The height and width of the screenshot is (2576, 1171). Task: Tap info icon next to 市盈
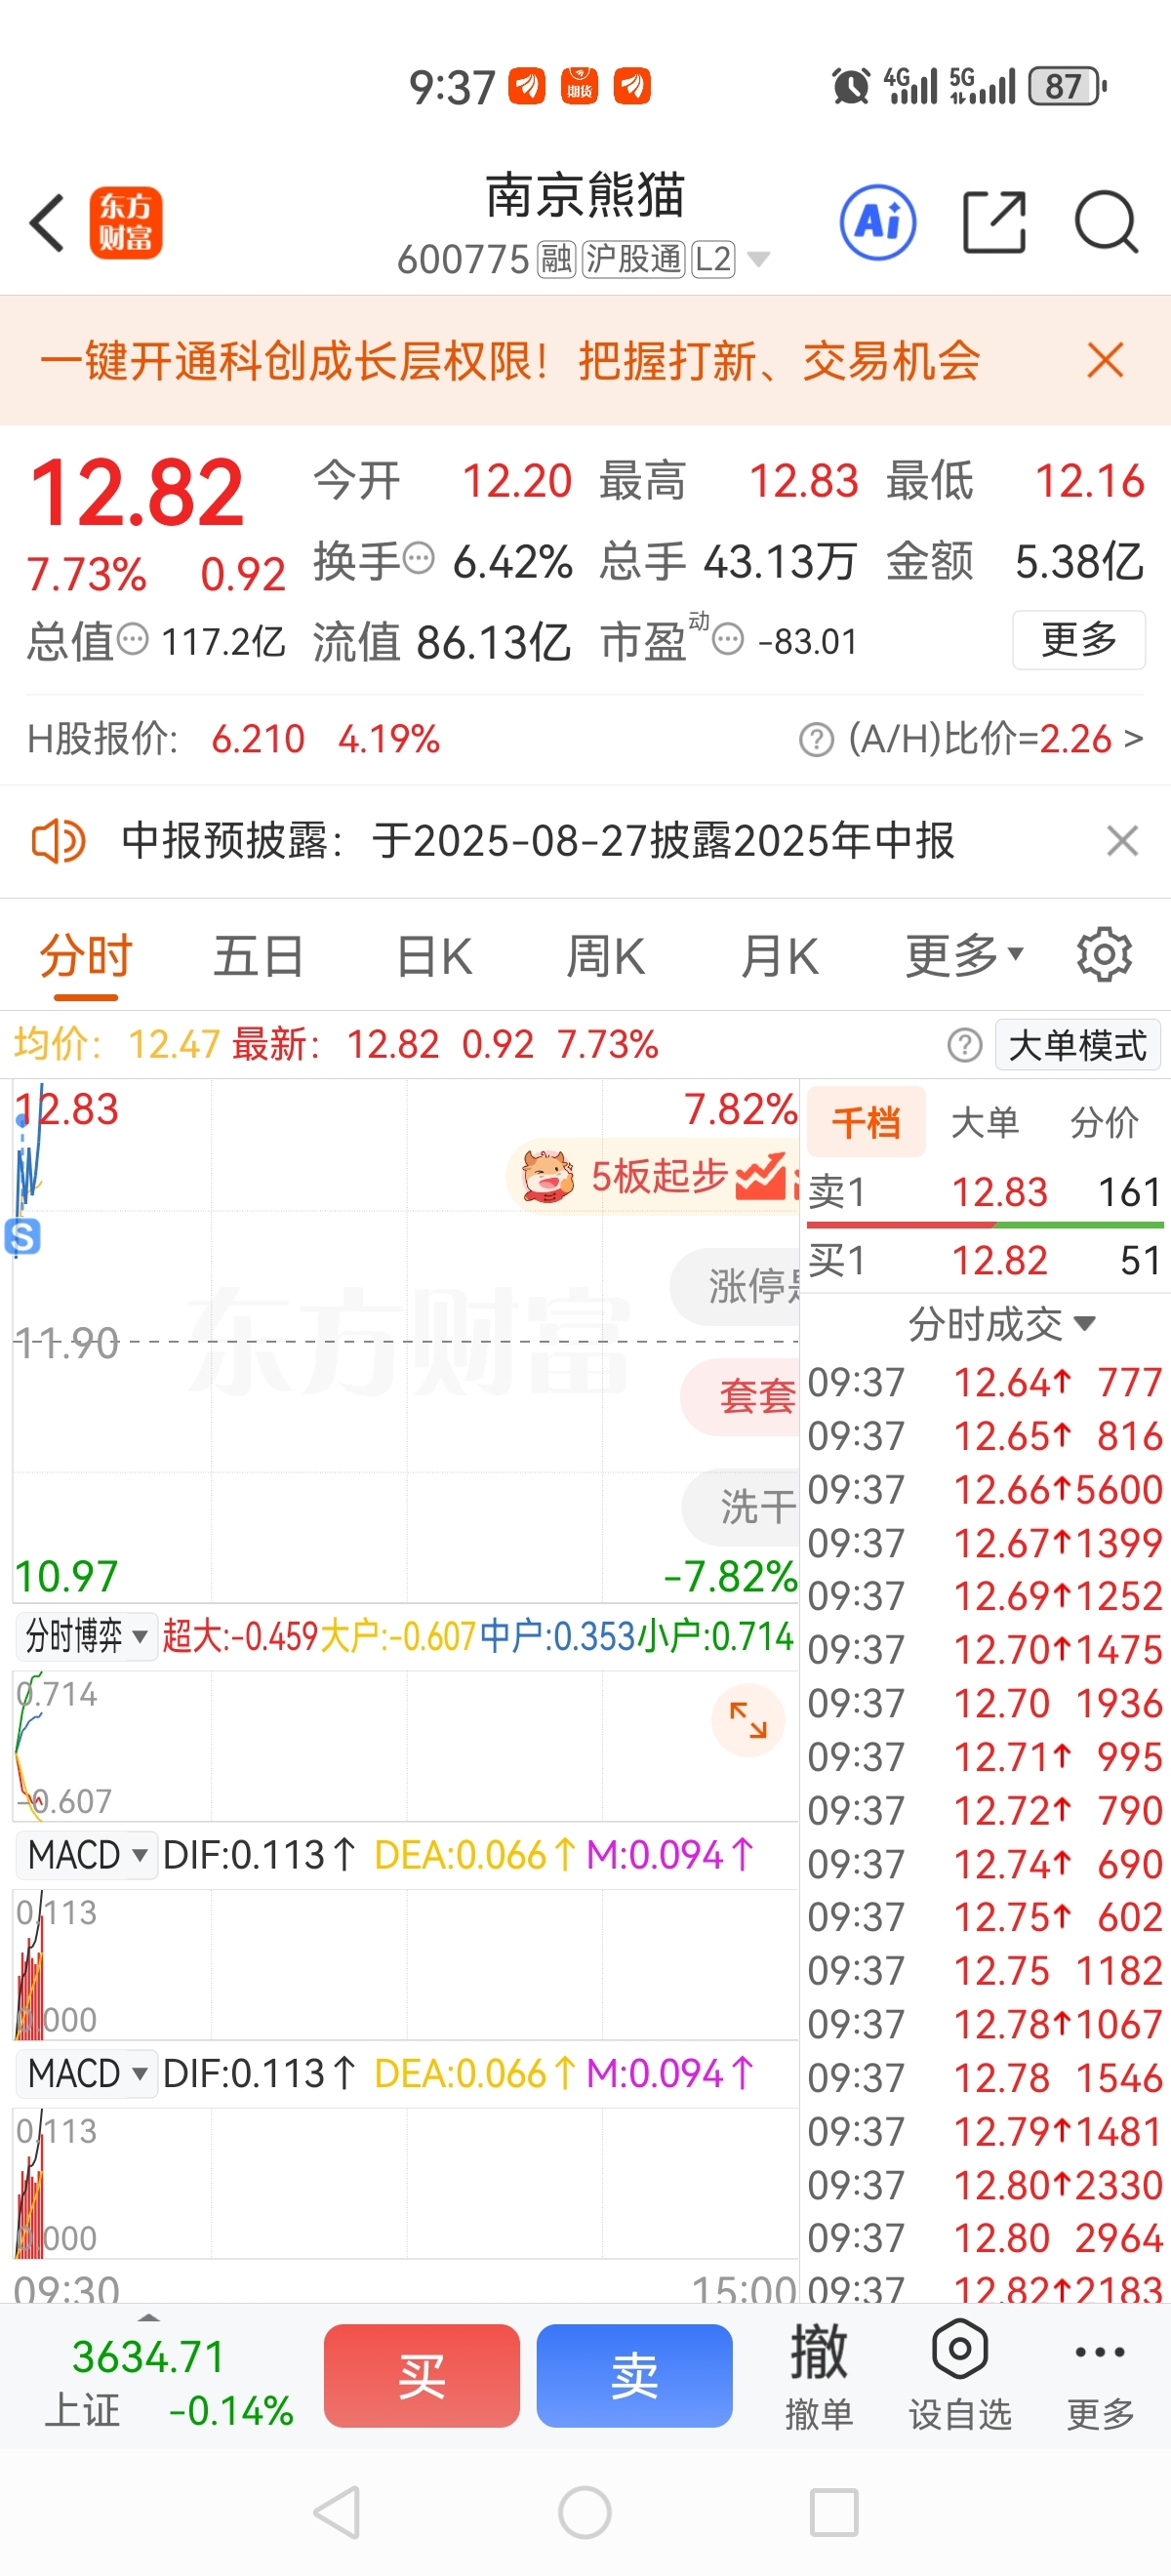tap(728, 638)
